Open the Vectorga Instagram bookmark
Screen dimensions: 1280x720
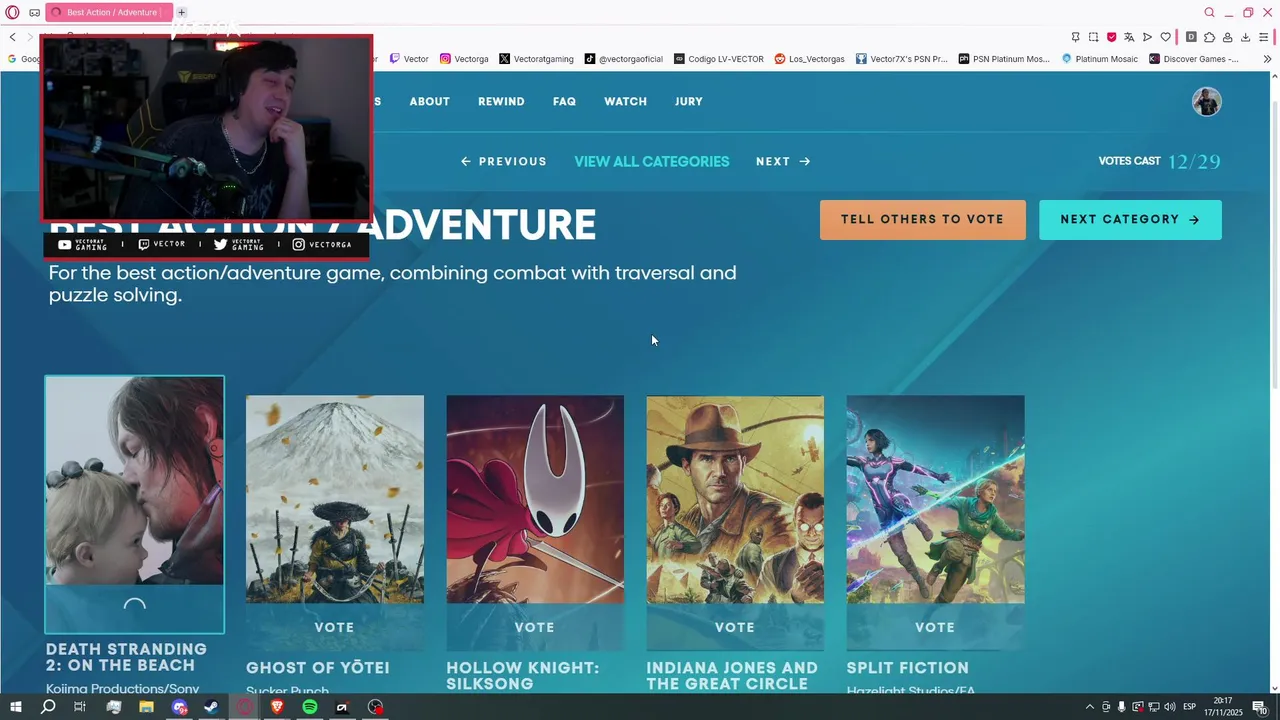click(464, 59)
